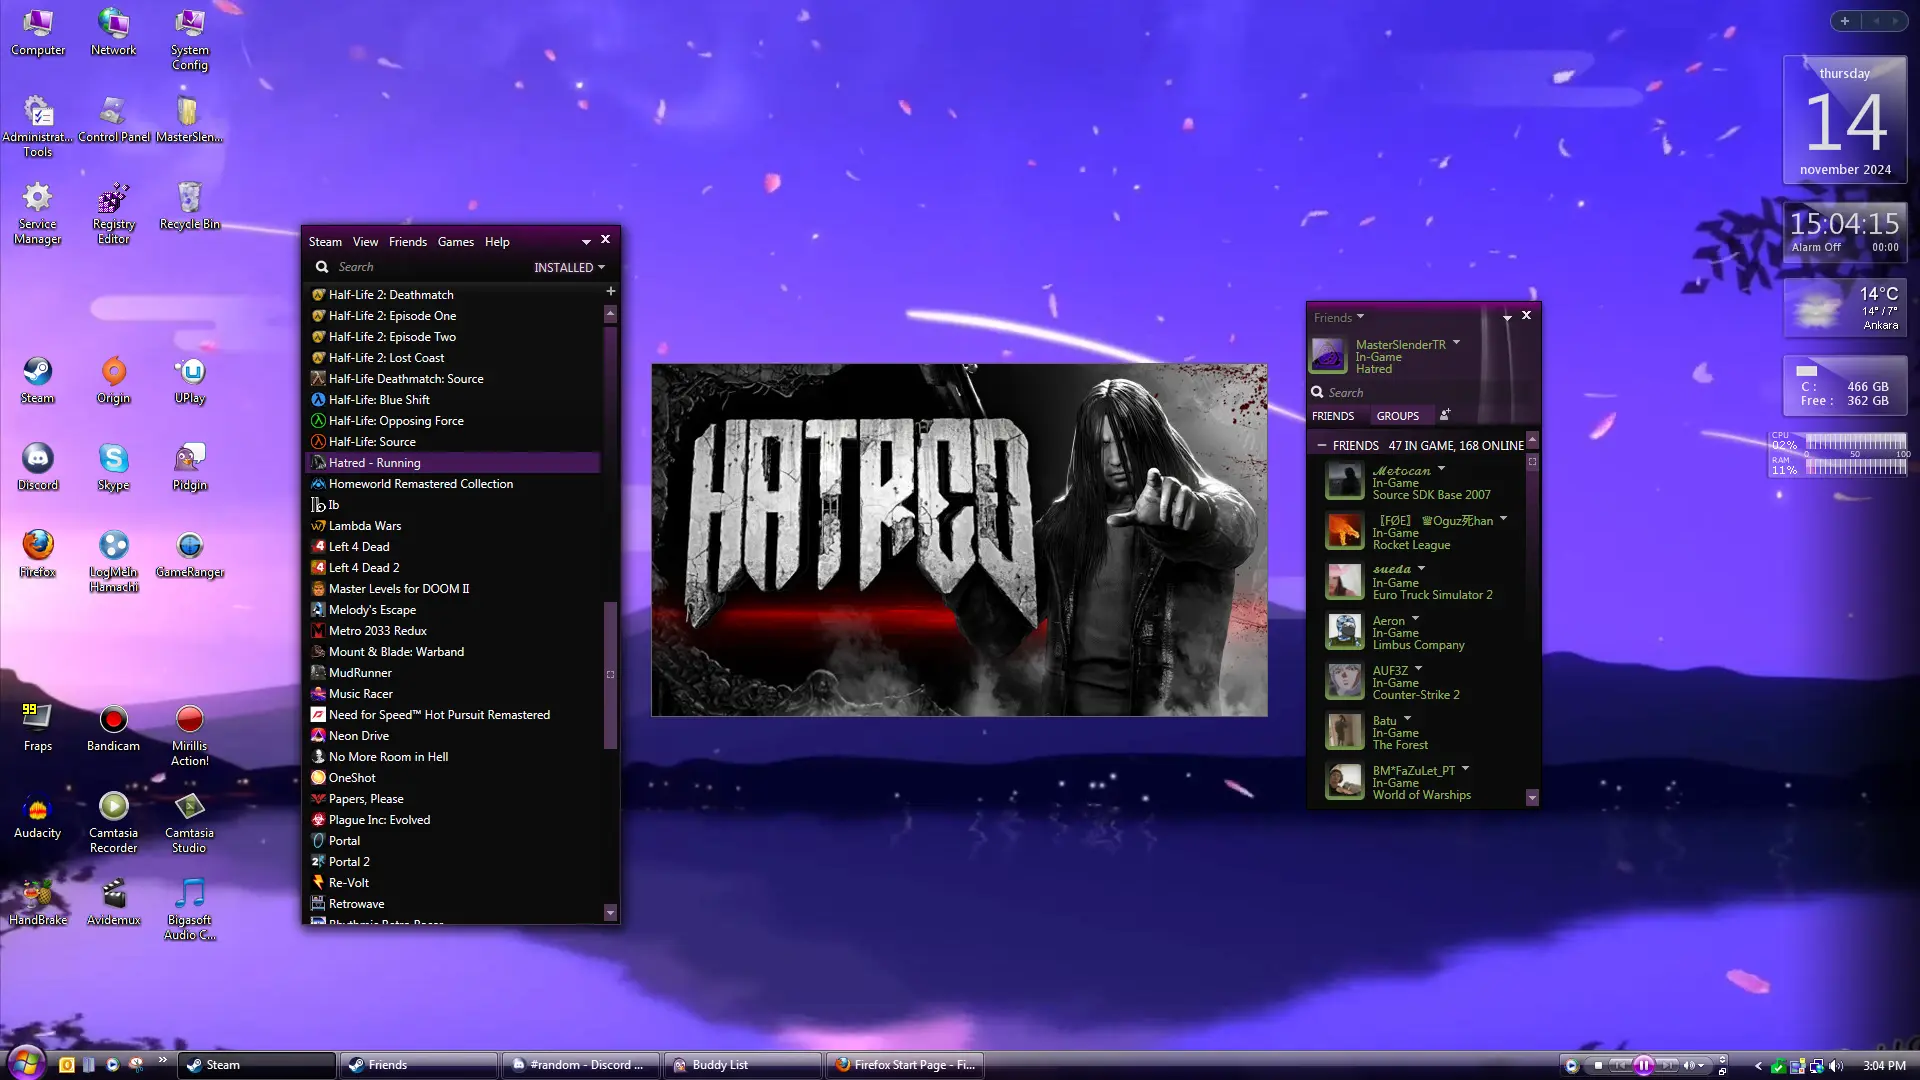This screenshot has height=1080, width=1920.
Task: Open the dropdown next to friend Batu
Action: pyautogui.click(x=1407, y=718)
